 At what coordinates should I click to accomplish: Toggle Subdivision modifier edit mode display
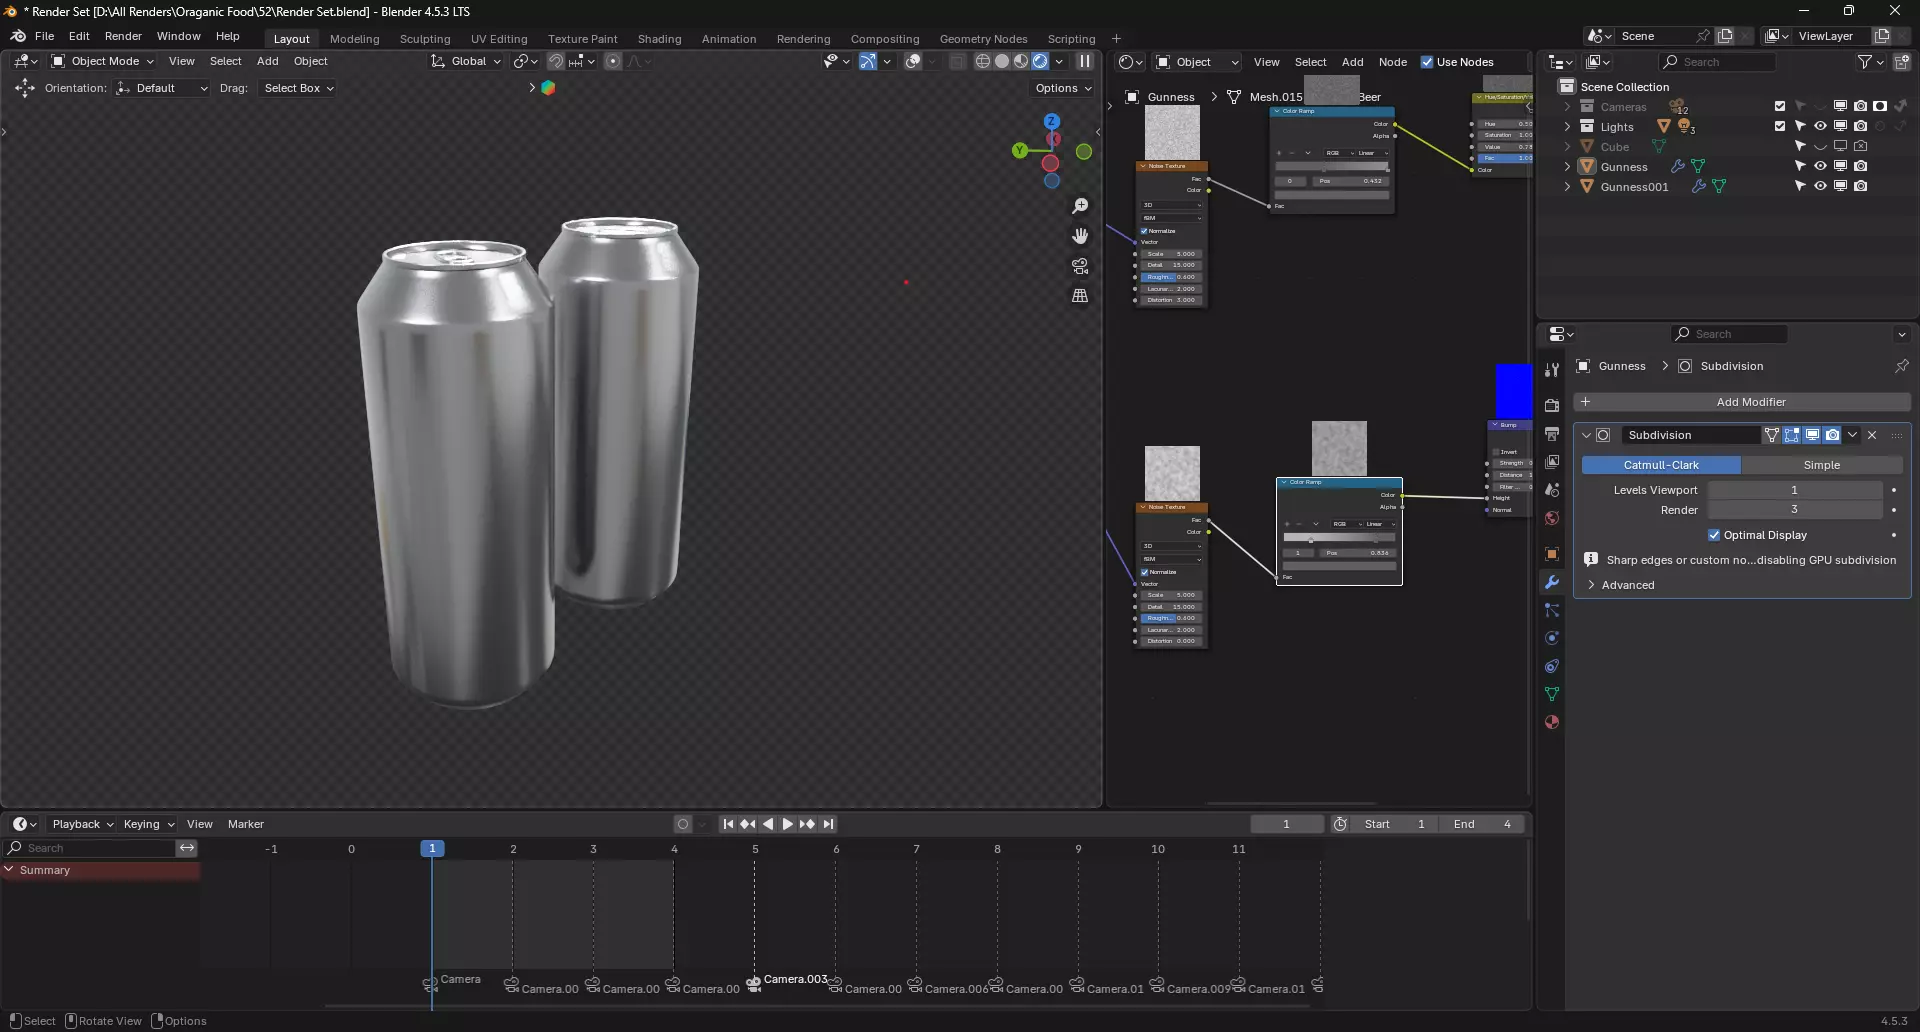(x=1792, y=435)
